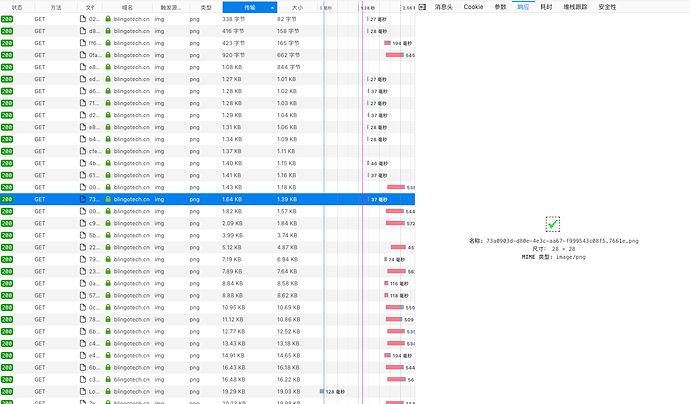Sort by the 大小 column header
Image resolution: width=690 pixels, height=404 pixels.
(297, 7)
